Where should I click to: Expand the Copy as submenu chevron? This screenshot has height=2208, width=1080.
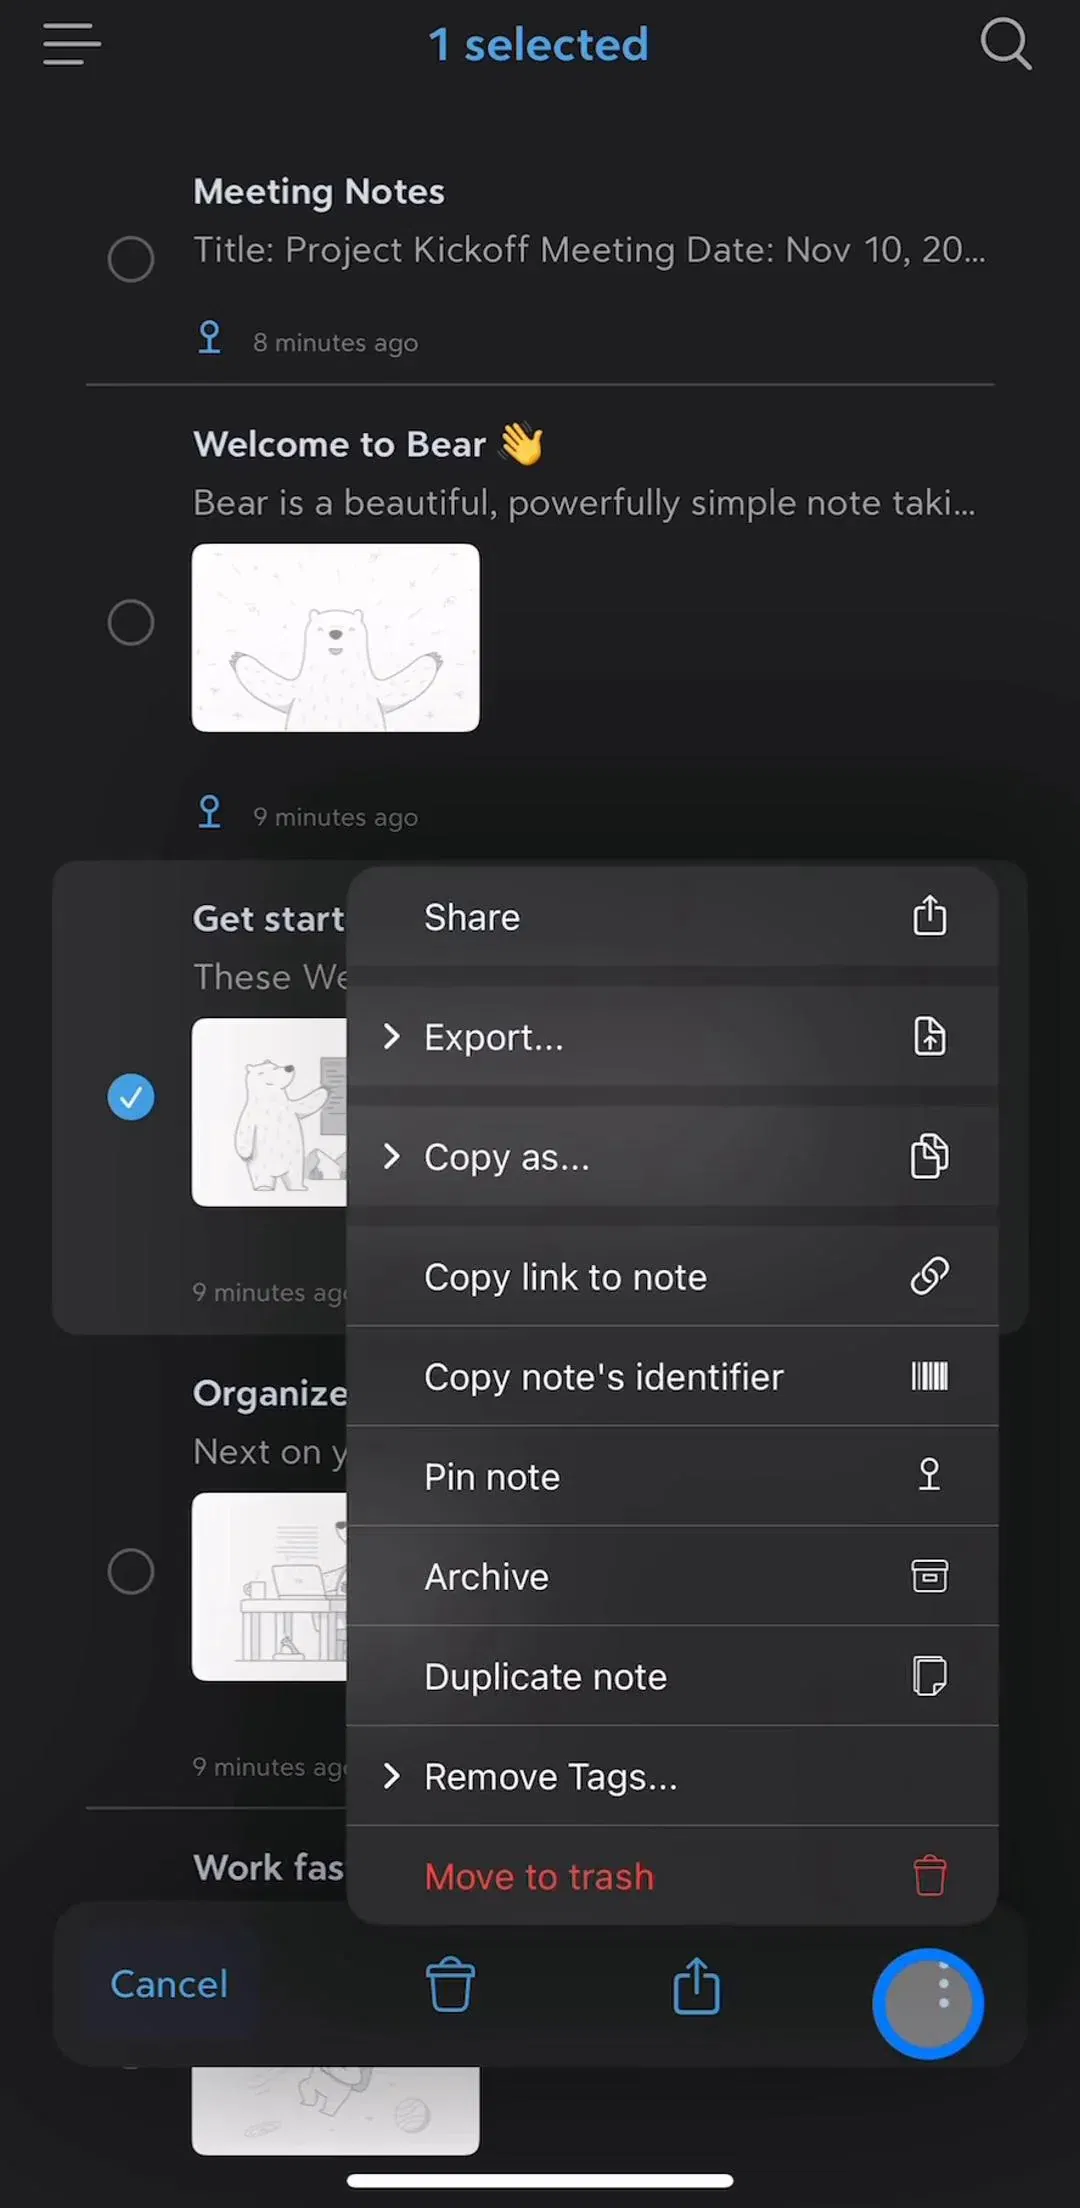pos(391,1157)
